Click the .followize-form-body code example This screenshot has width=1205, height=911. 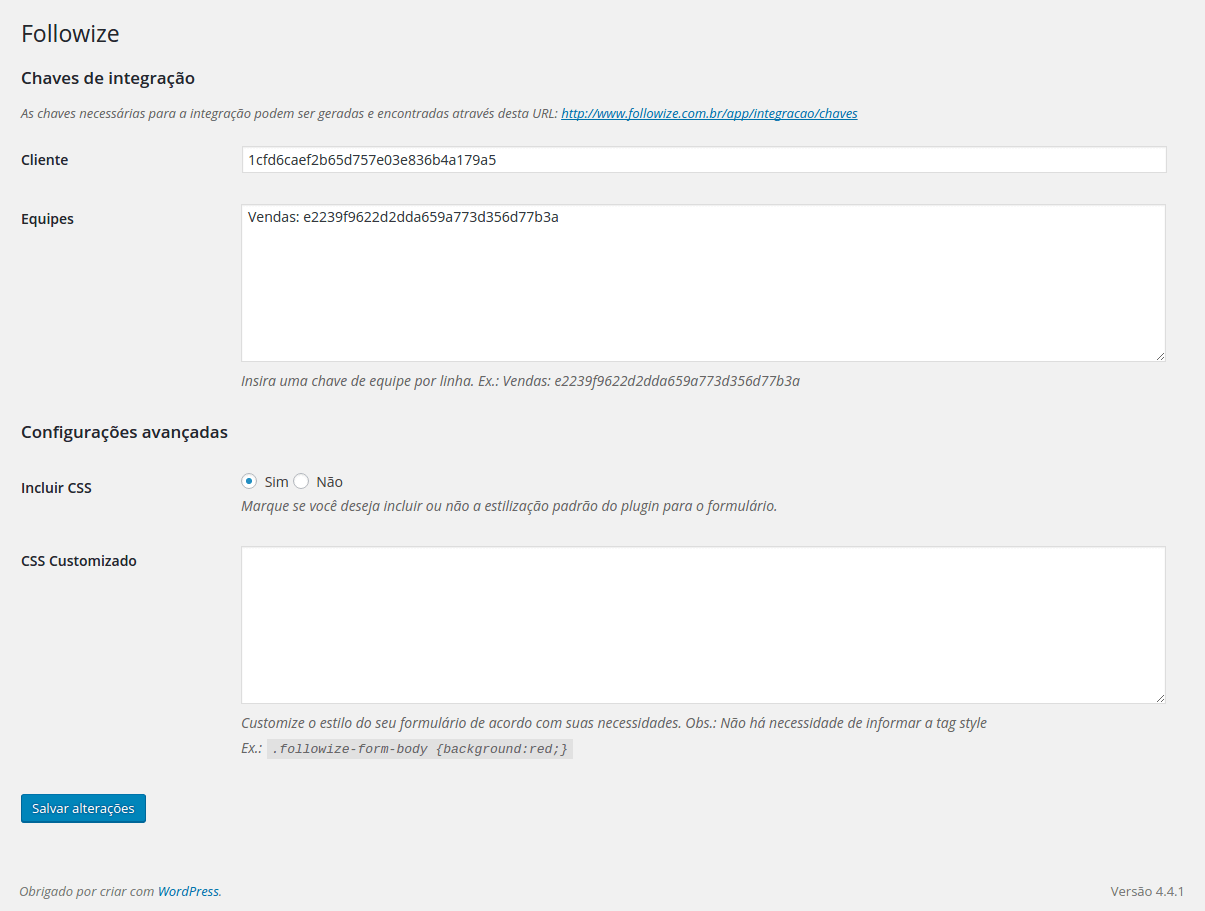(420, 749)
